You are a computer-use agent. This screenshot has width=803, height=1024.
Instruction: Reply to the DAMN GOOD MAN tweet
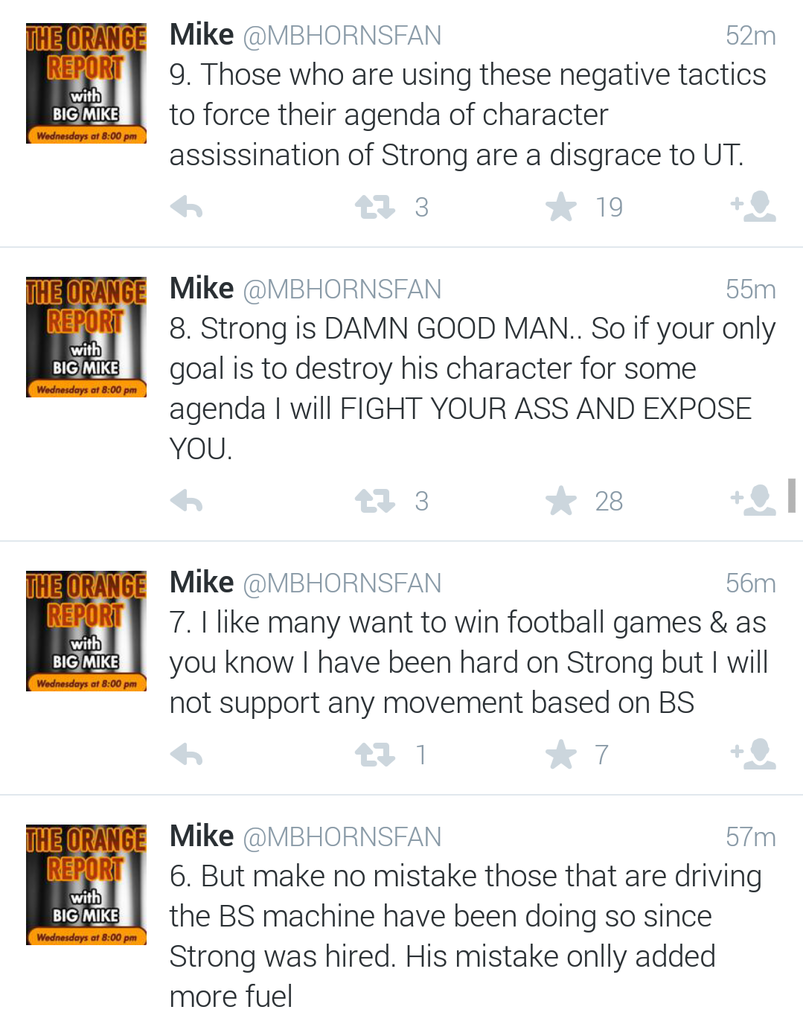[x=187, y=500]
